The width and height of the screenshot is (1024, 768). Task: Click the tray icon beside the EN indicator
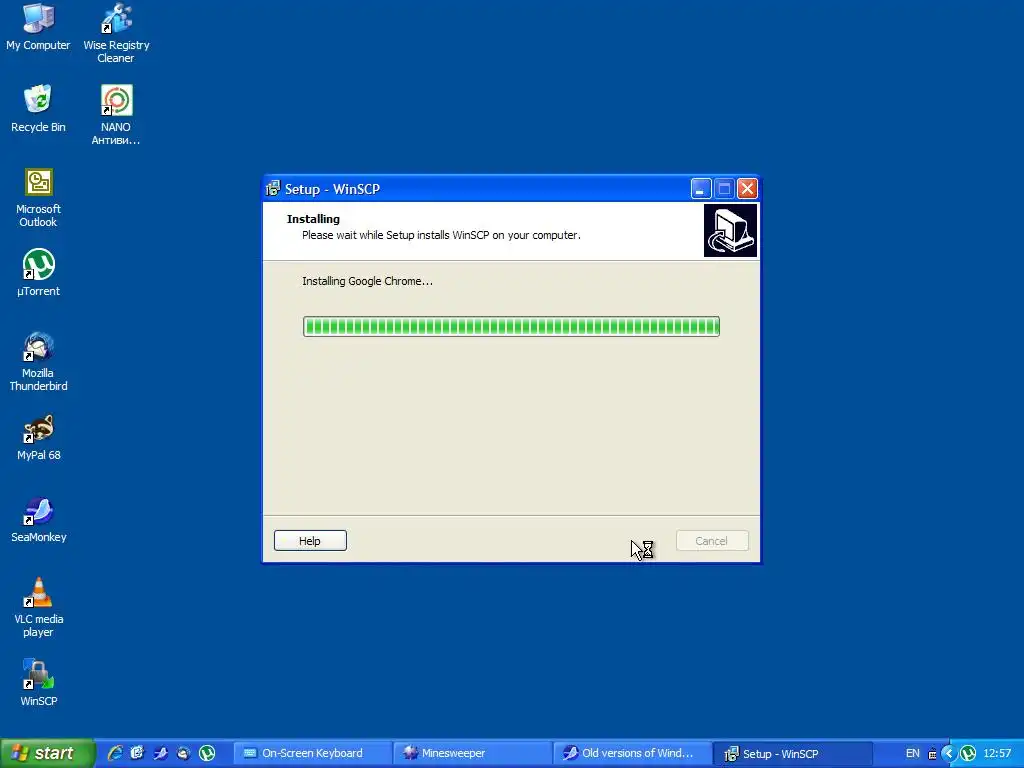(x=933, y=754)
